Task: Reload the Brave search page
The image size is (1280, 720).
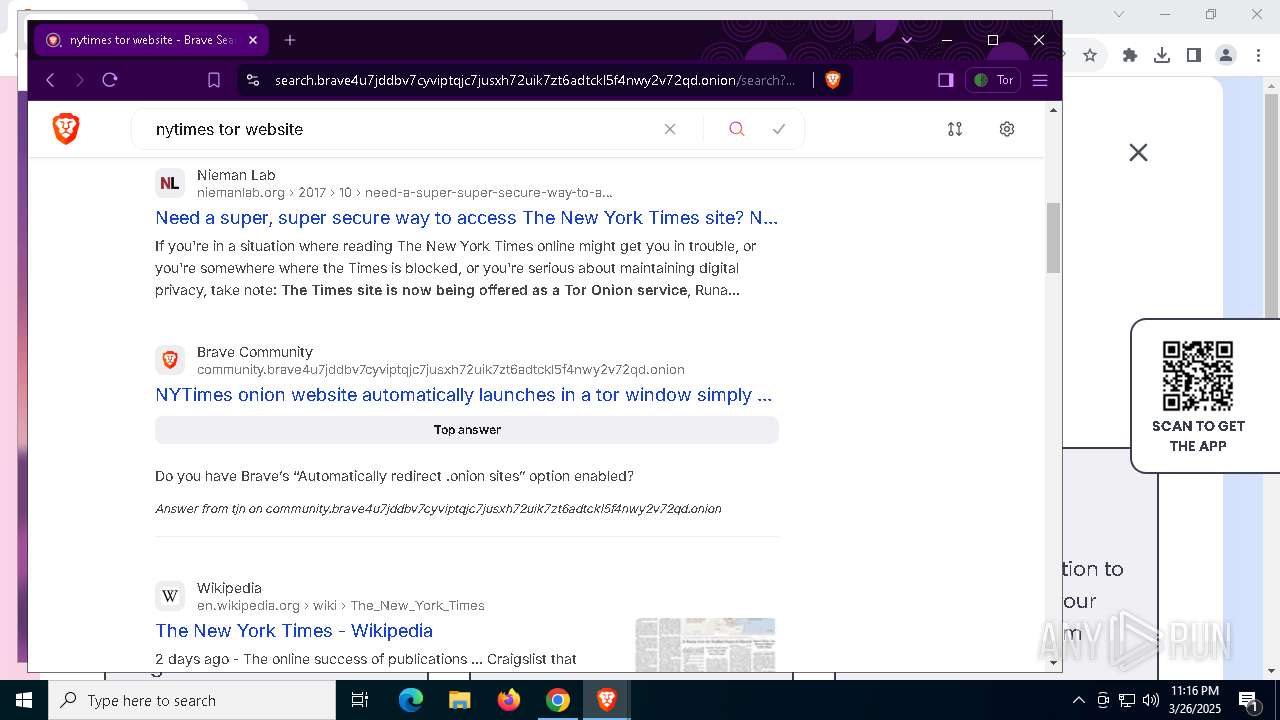Action: coord(110,80)
